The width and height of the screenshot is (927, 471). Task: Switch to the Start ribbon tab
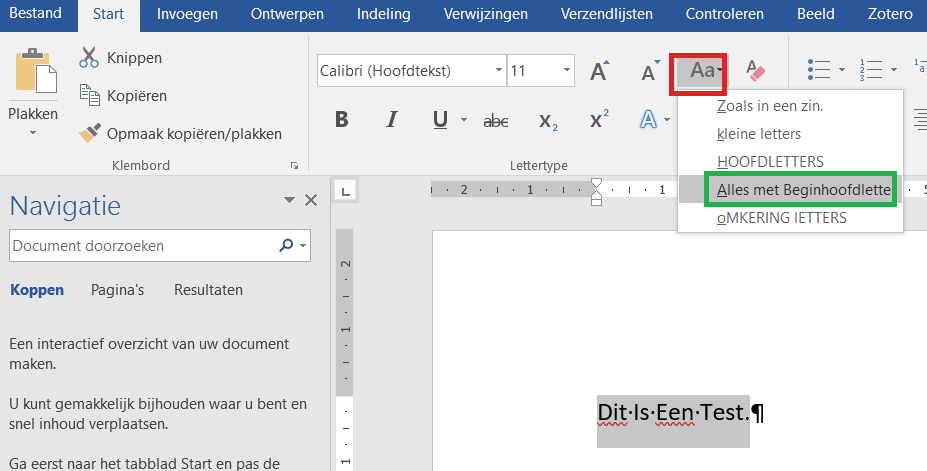108,14
